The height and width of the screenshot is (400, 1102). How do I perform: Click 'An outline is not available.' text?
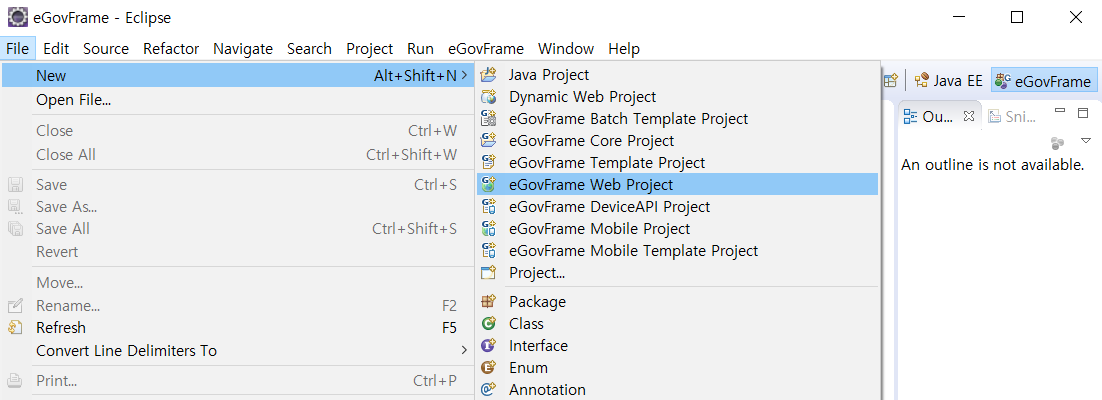point(992,165)
